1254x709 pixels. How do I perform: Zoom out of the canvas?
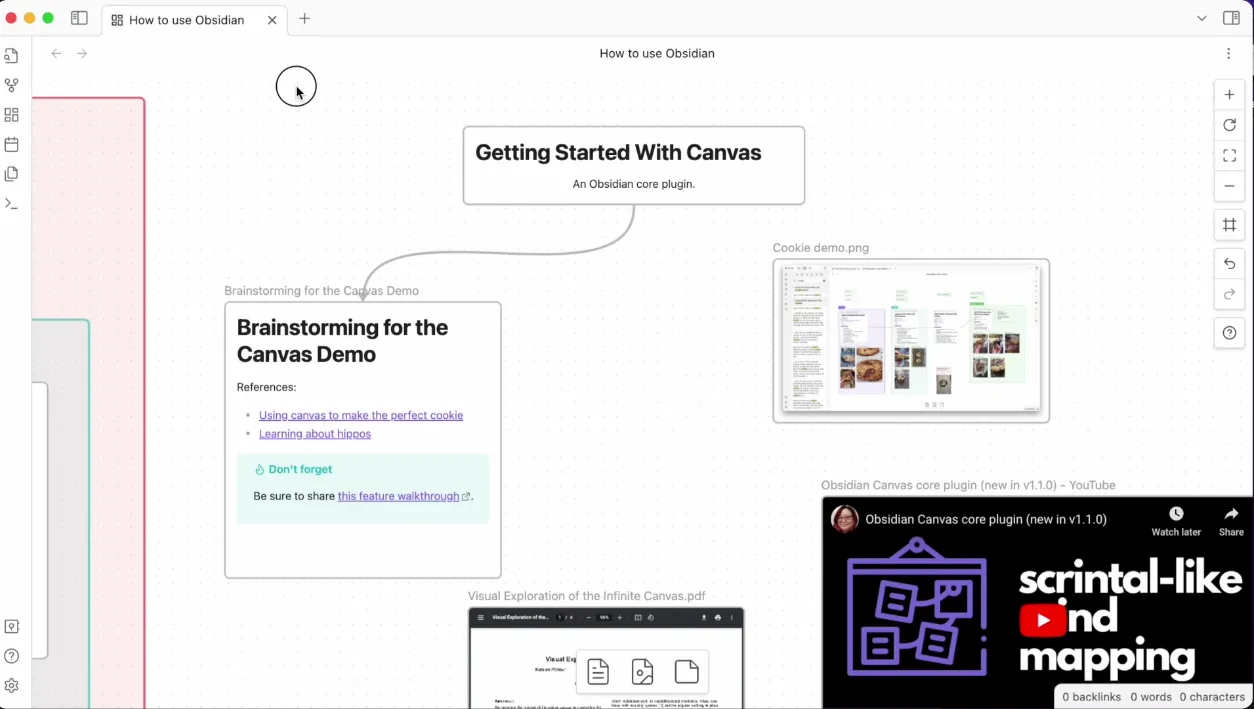1229,186
